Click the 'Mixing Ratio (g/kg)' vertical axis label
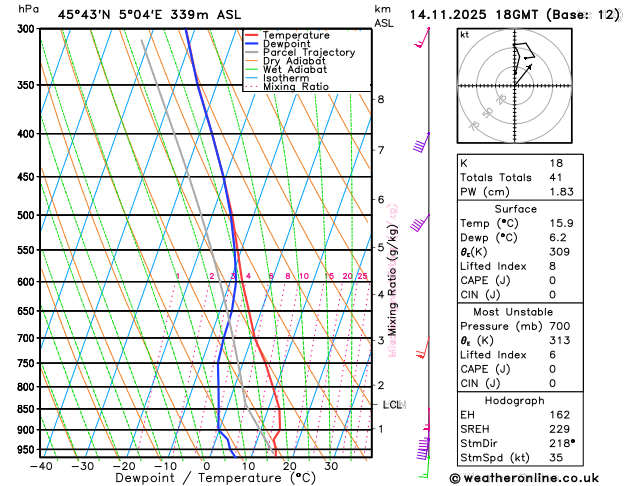 point(392,280)
